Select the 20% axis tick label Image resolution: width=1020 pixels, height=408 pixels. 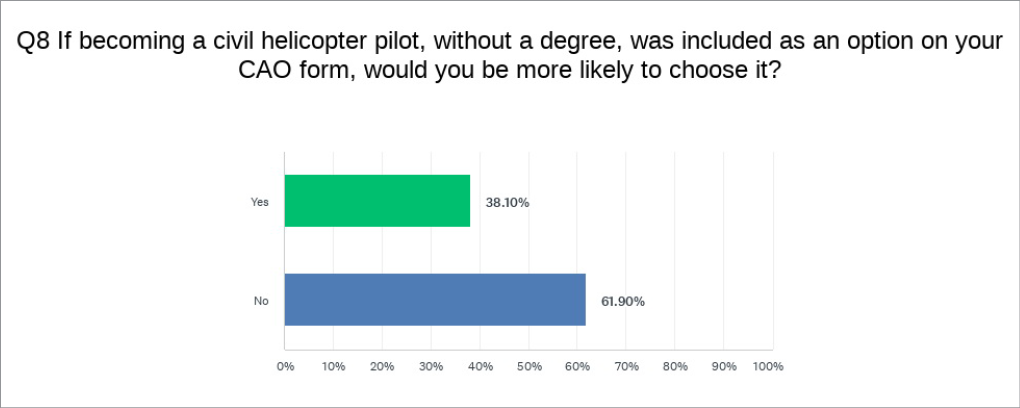(382, 366)
